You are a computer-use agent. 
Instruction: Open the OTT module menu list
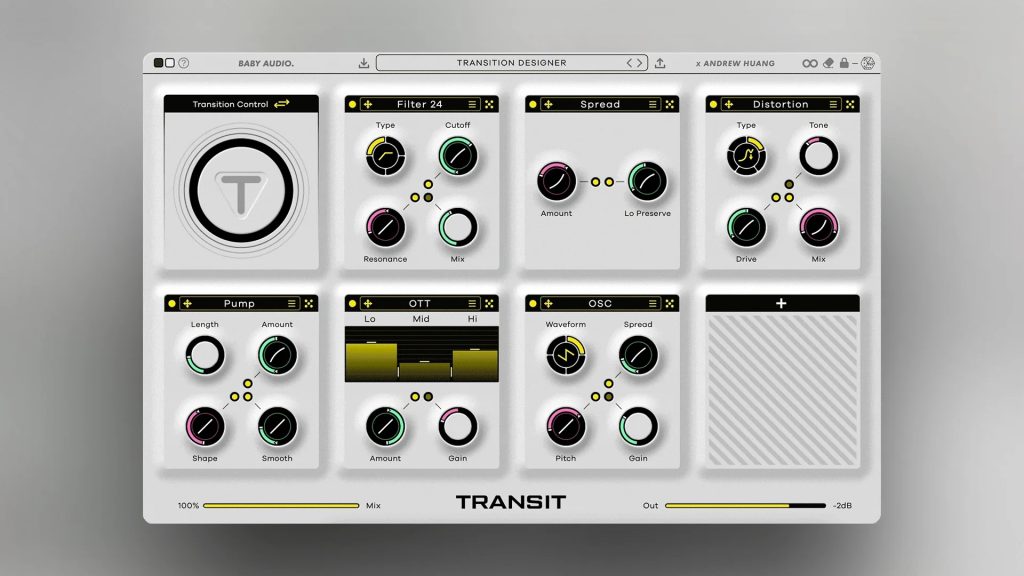[472, 303]
